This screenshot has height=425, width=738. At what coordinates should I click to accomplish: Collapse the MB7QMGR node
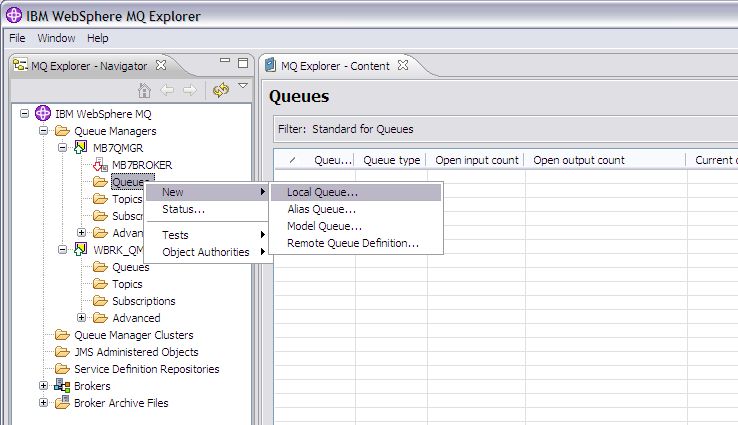pyautogui.click(x=62, y=147)
